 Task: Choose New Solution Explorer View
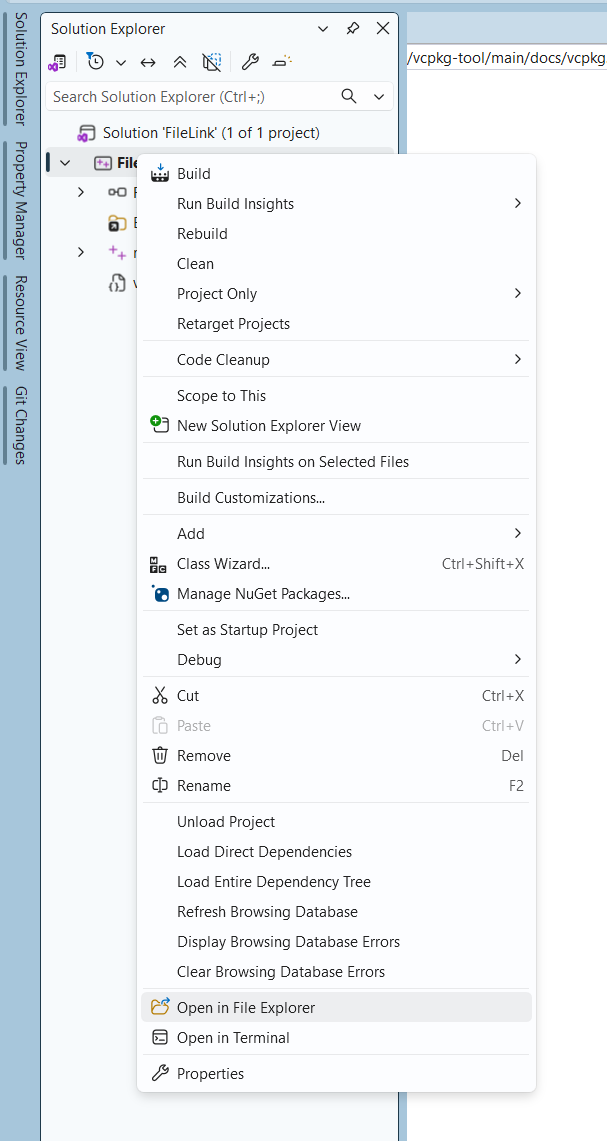click(336, 425)
